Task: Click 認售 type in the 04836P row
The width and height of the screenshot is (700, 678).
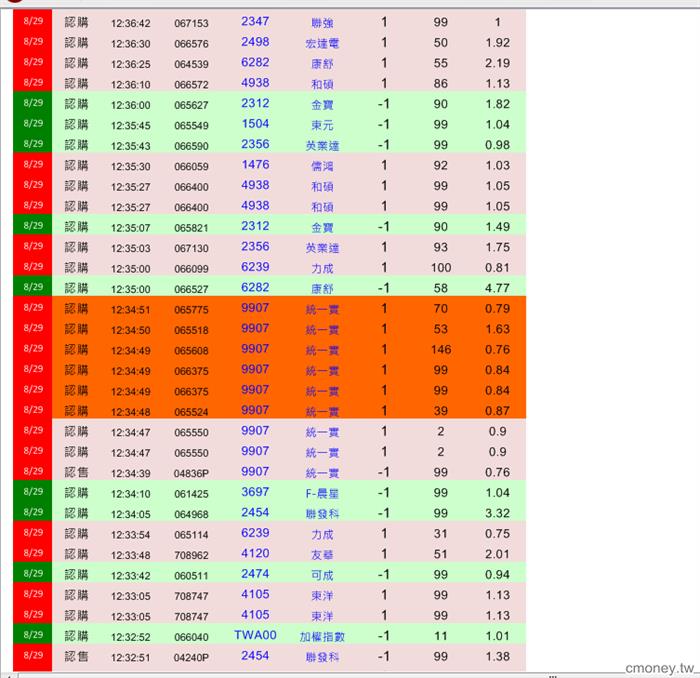Action: click(76, 472)
